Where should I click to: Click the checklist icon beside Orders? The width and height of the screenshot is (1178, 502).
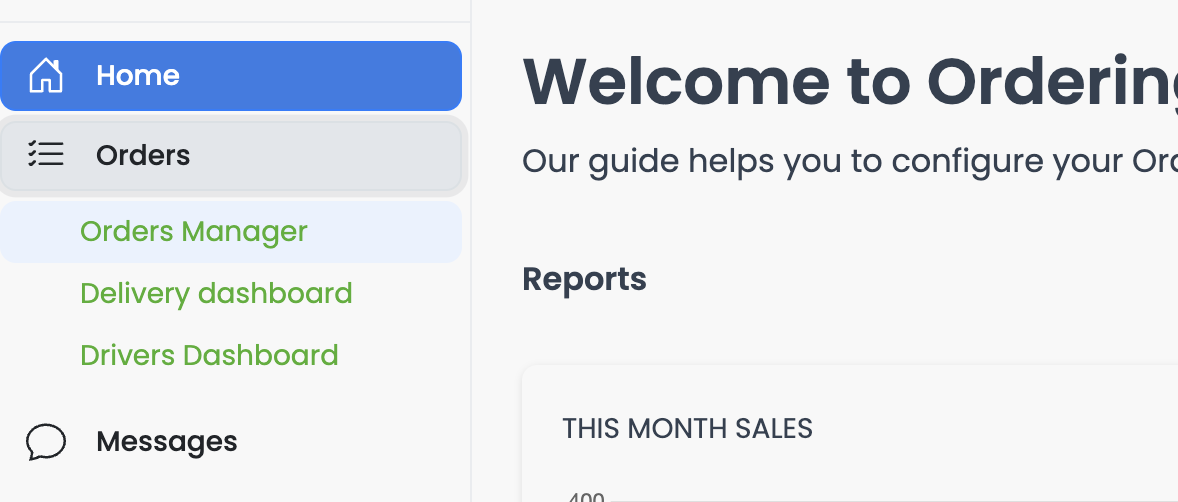(x=46, y=154)
